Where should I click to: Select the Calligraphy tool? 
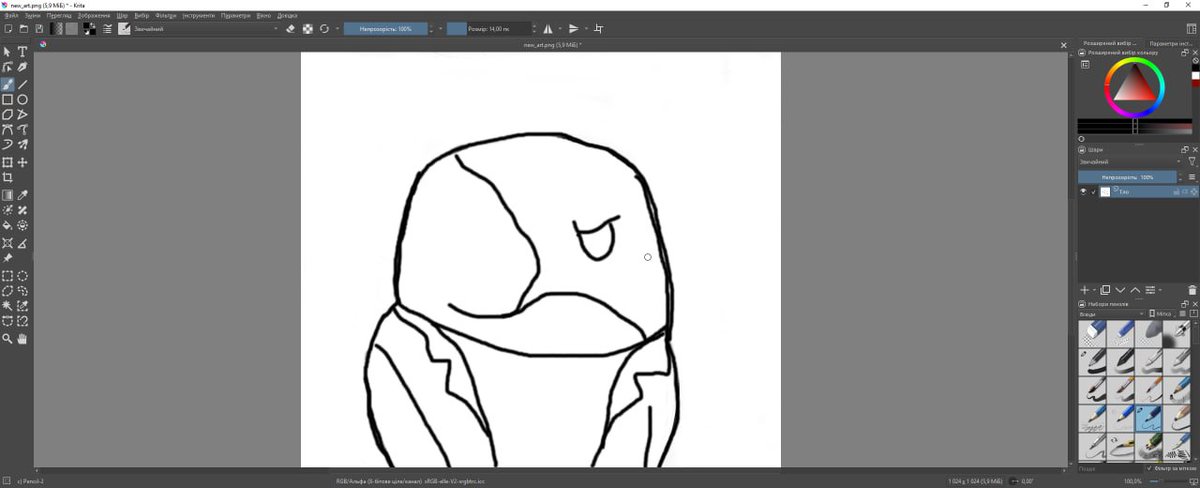[x=22, y=67]
